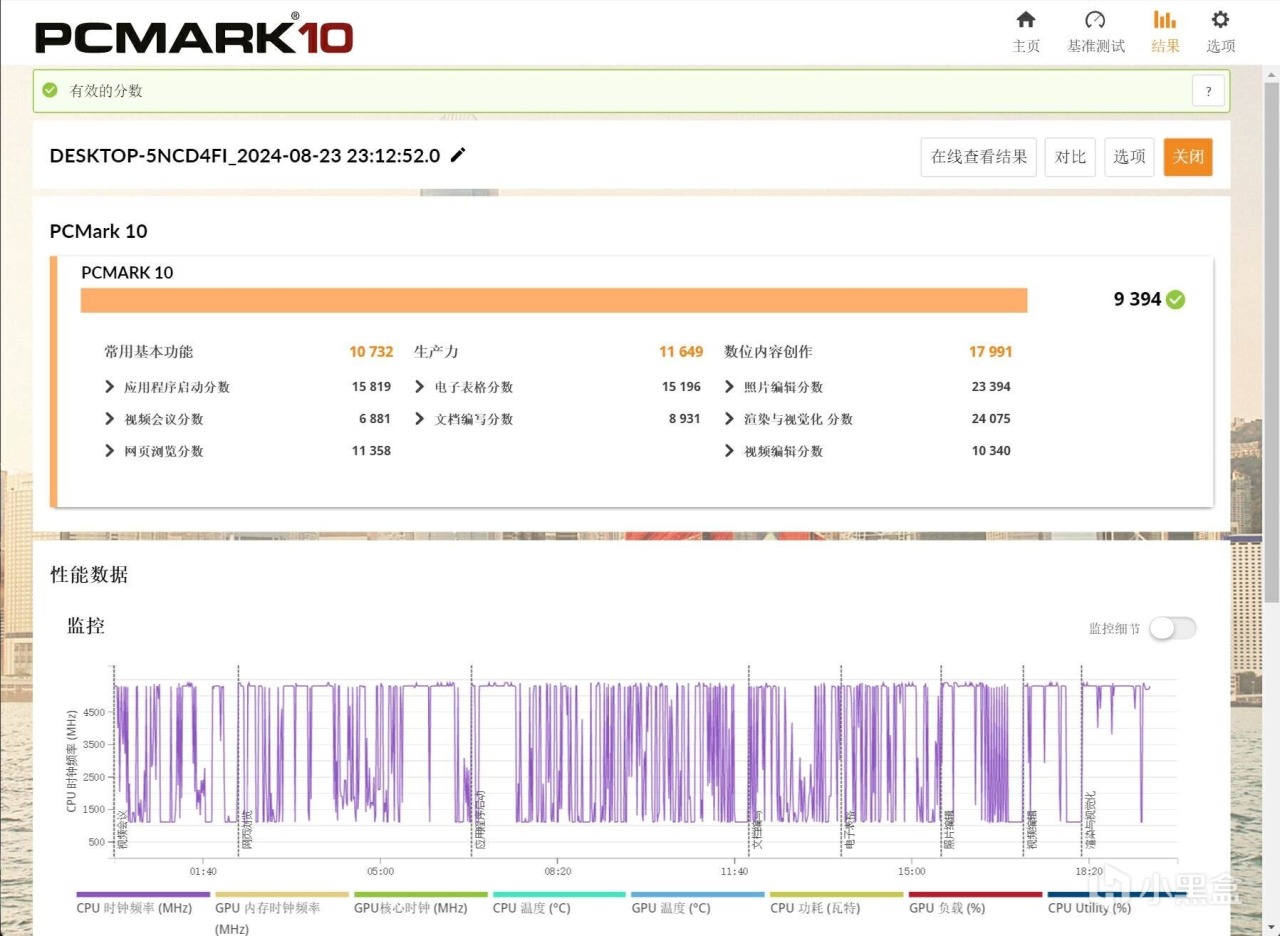The image size is (1280, 936).
Task: Click the 数位内容创作 score 17 991
Action: coord(991,352)
